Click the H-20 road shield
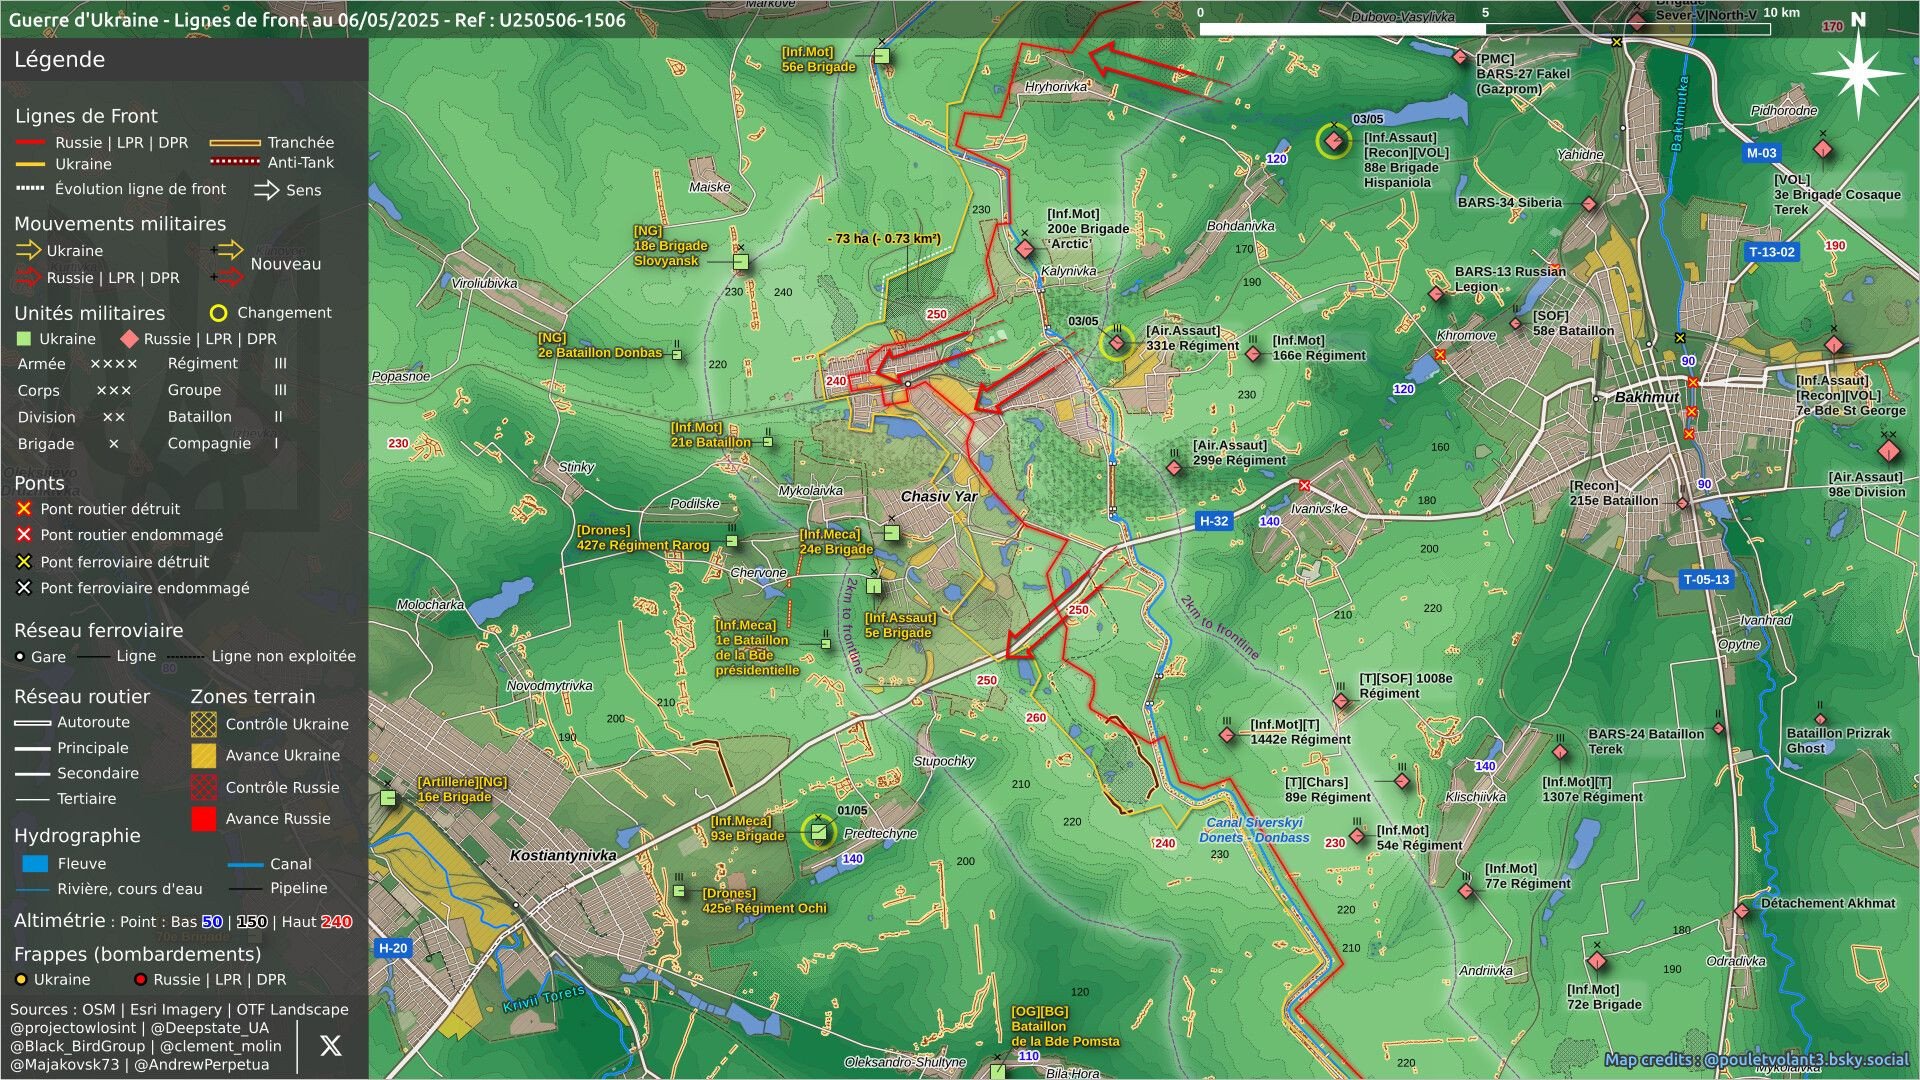The width and height of the screenshot is (1920, 1080). pyautogui.click(x=393, y=948)
